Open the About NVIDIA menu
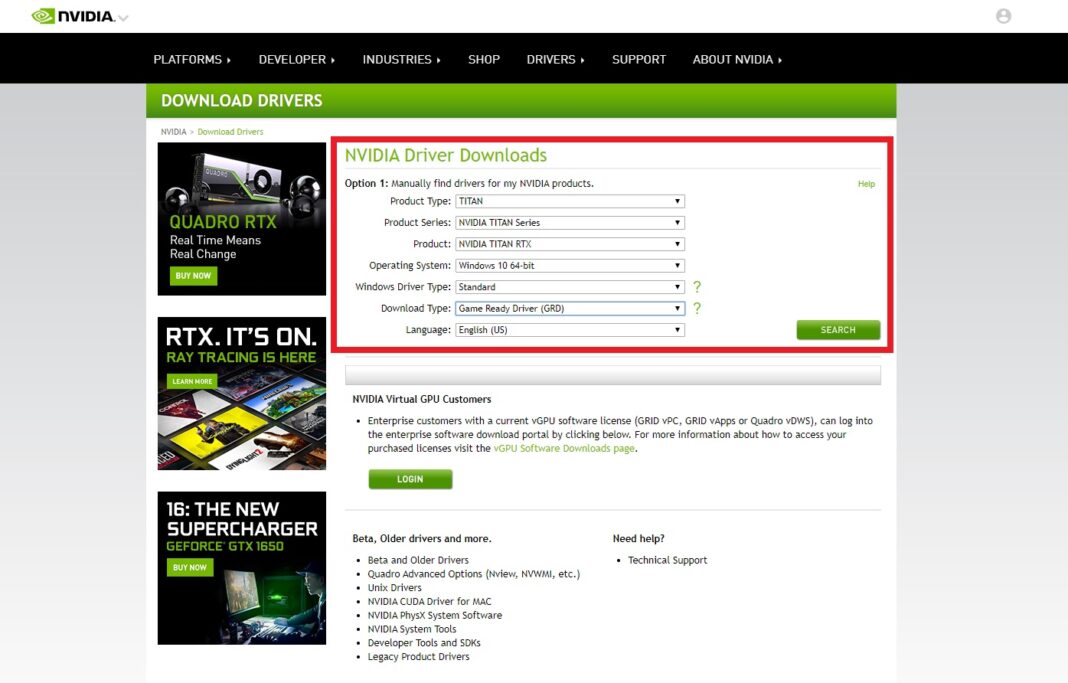Viewport: 1068px width, 683px height. [738, 59]
